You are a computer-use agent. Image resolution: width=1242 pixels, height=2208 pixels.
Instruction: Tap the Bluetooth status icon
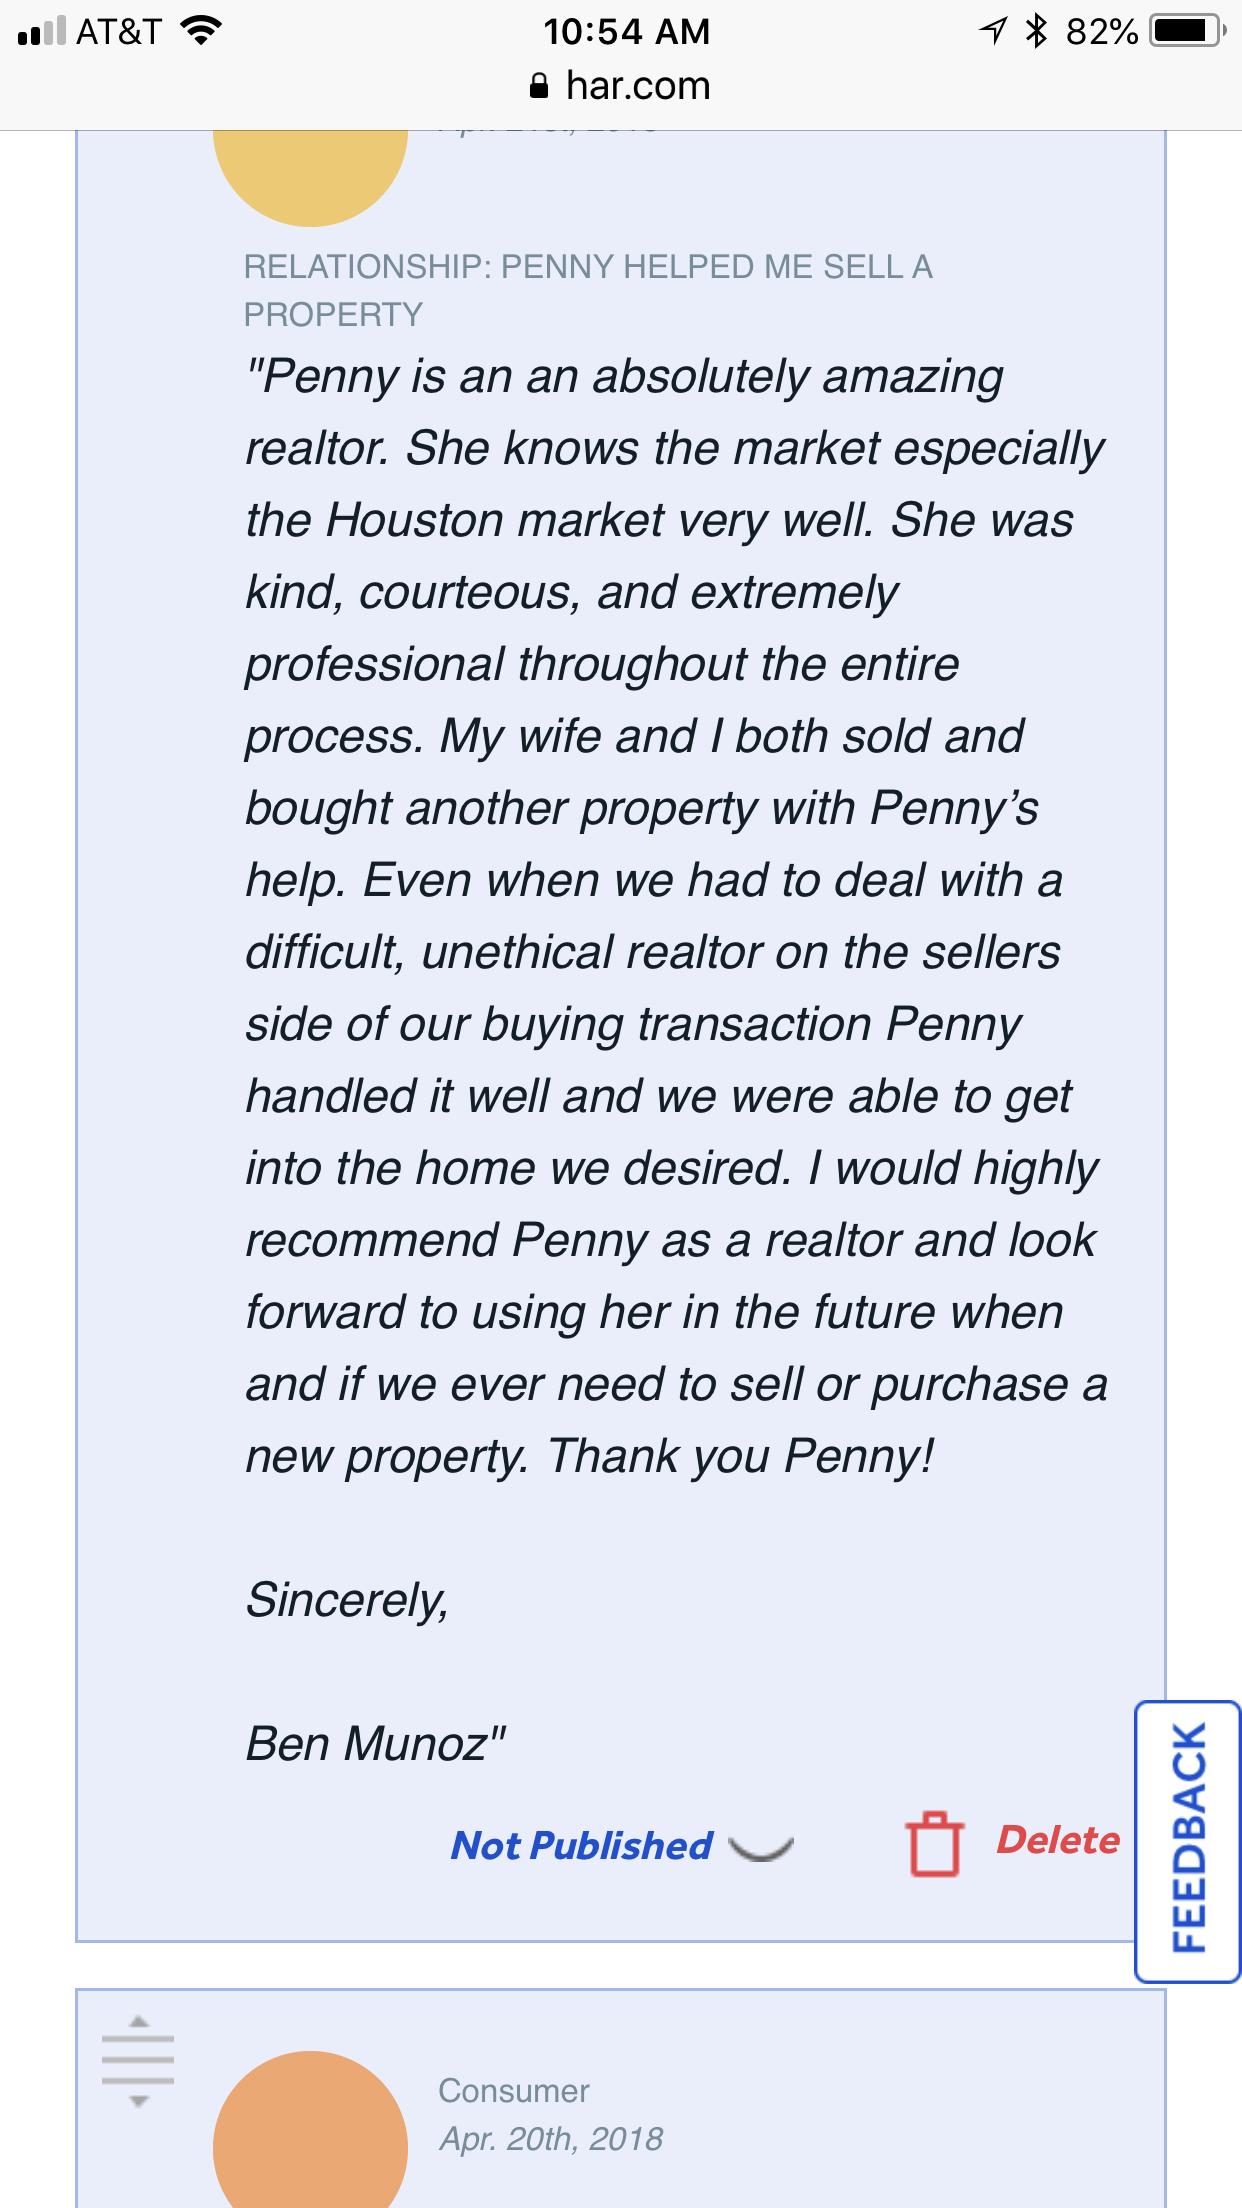(1036, 31)
